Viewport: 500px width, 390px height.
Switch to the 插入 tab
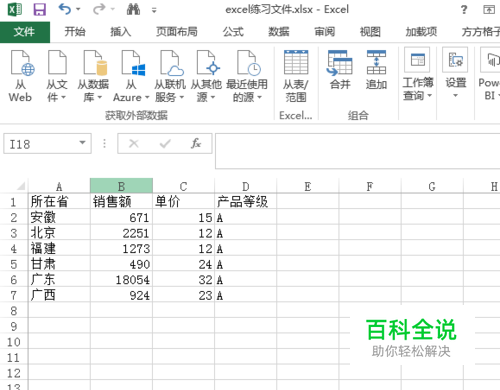coord(121,32)
